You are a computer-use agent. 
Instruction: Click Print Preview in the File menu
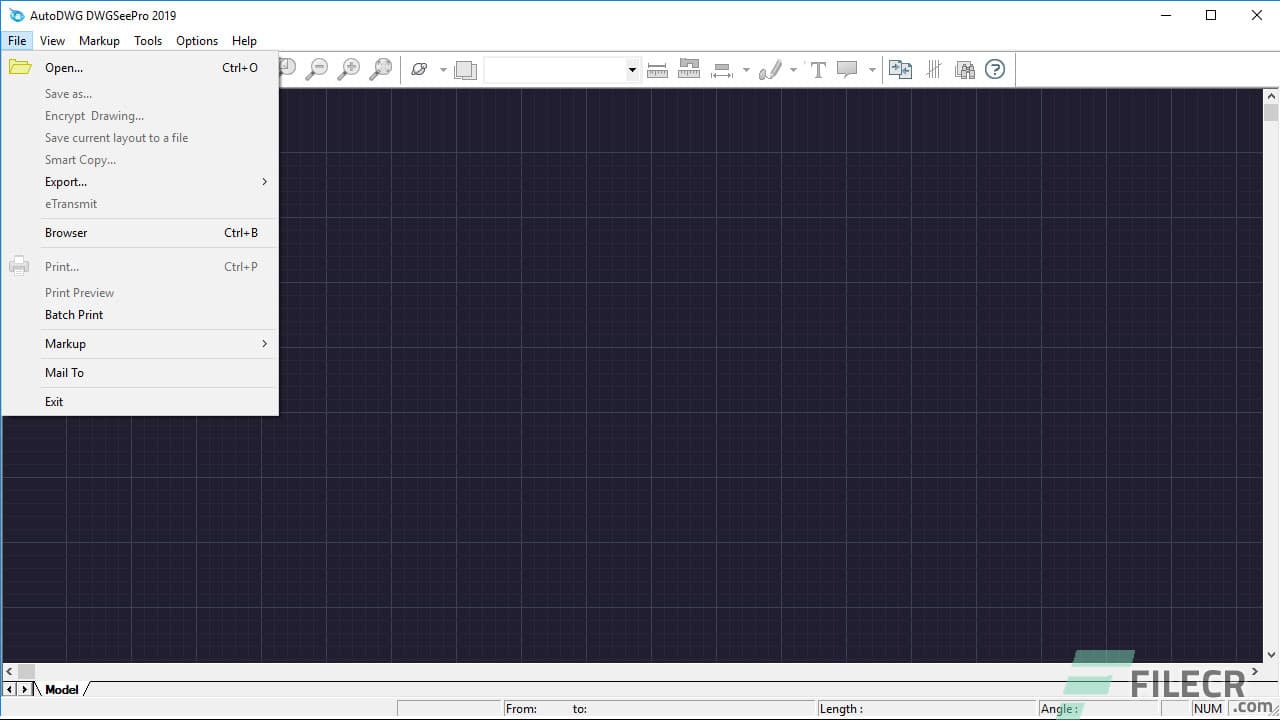tap(79, 292)
